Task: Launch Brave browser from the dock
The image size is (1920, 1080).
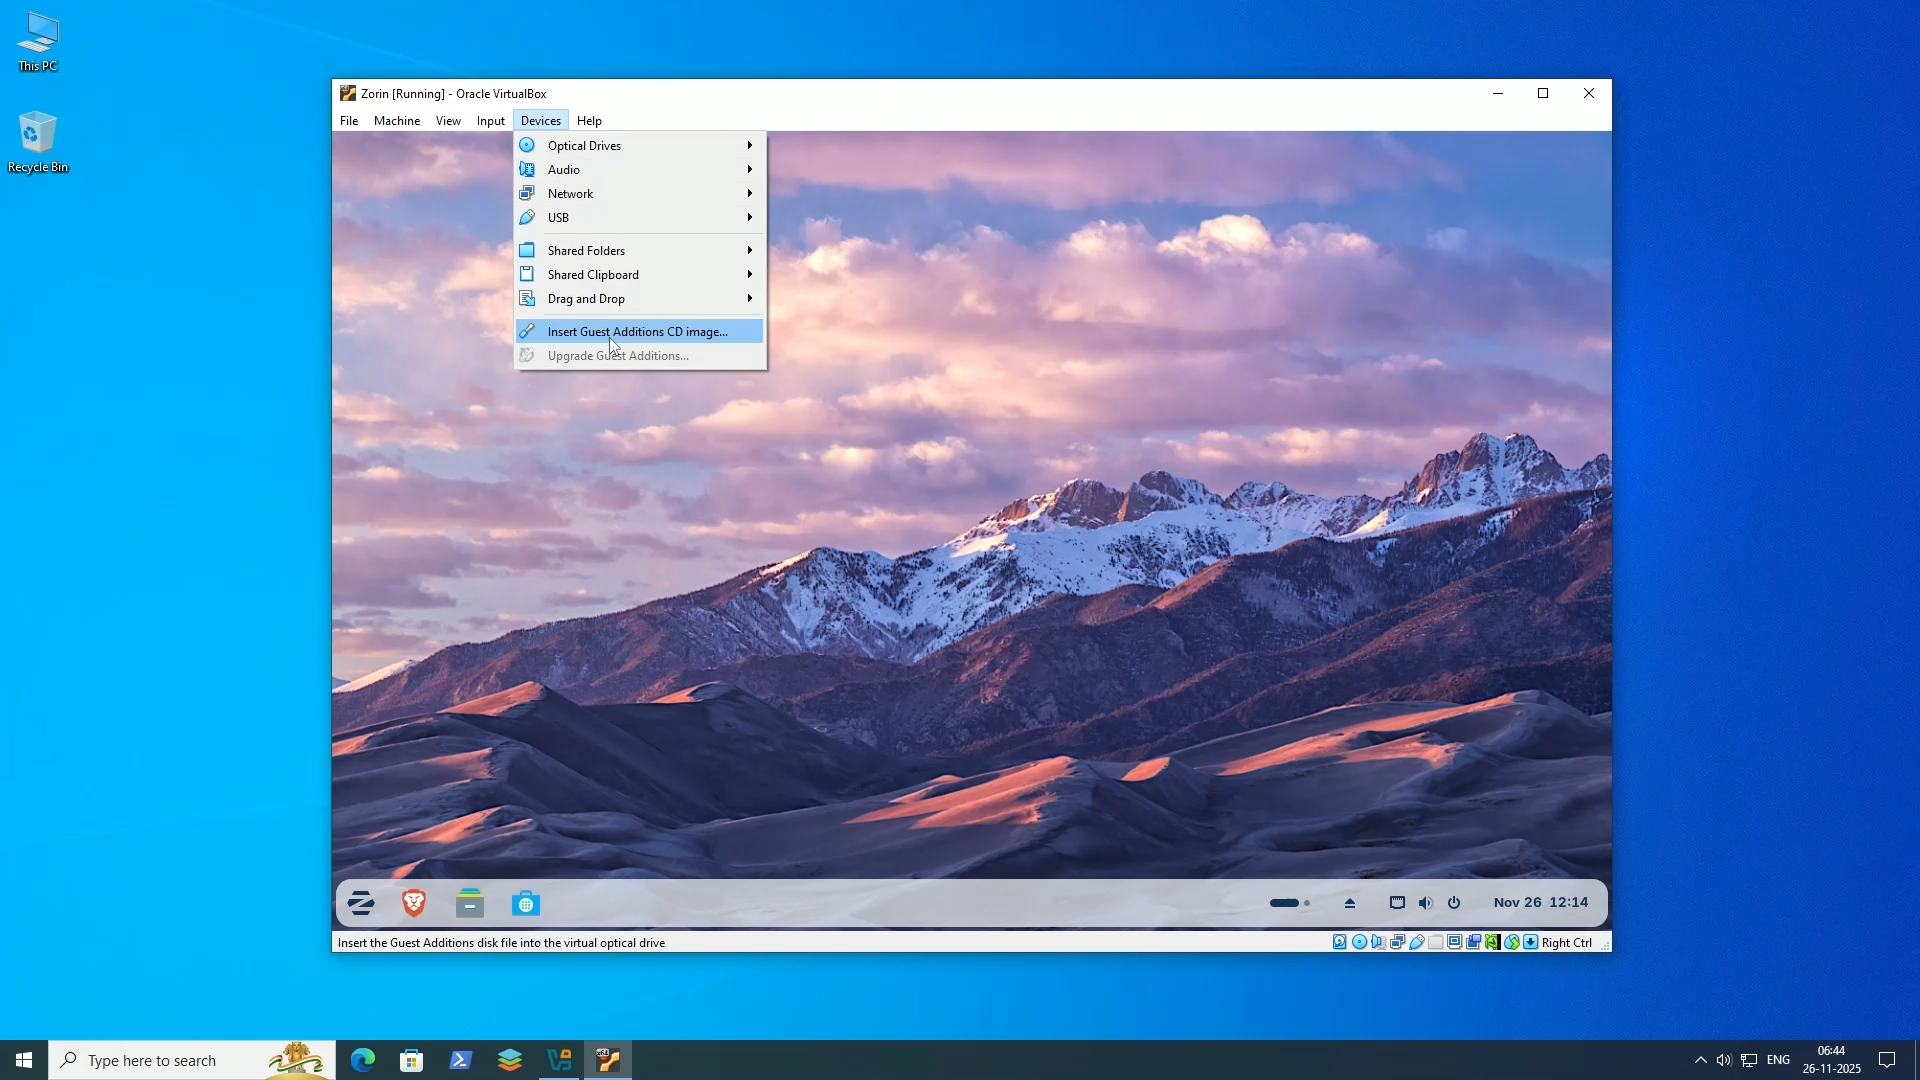Action: click(x=414, y=902)
